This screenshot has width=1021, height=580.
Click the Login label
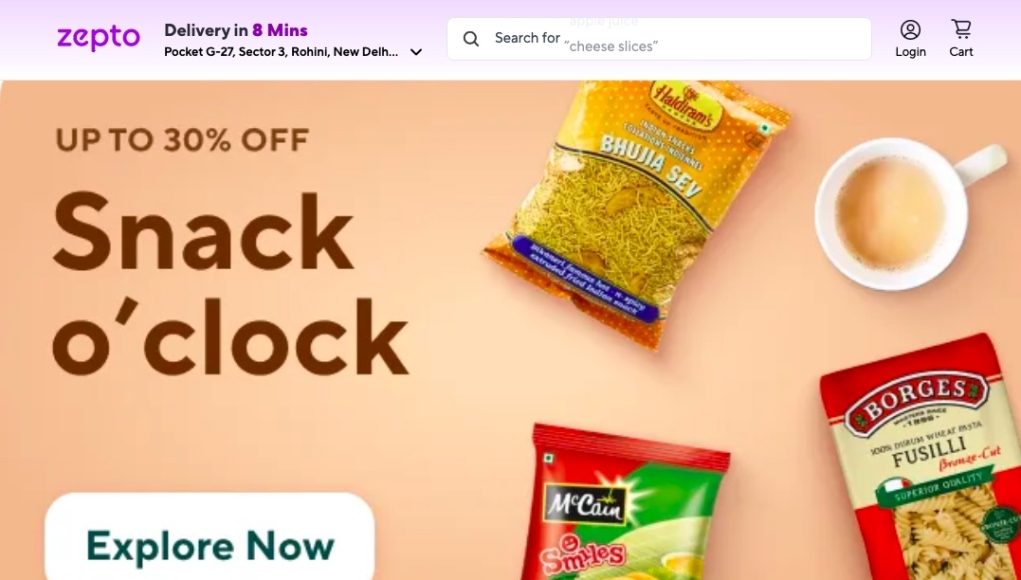coord(910,52)
